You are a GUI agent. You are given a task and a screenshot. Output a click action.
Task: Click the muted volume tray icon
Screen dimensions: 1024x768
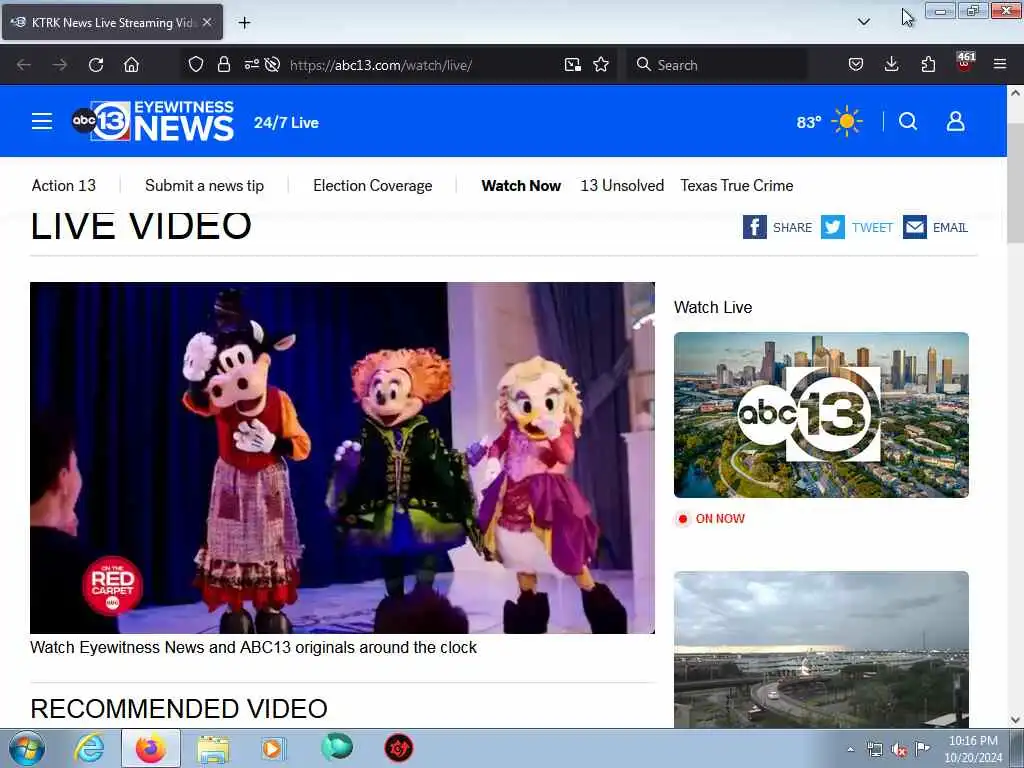click(899, 749)
